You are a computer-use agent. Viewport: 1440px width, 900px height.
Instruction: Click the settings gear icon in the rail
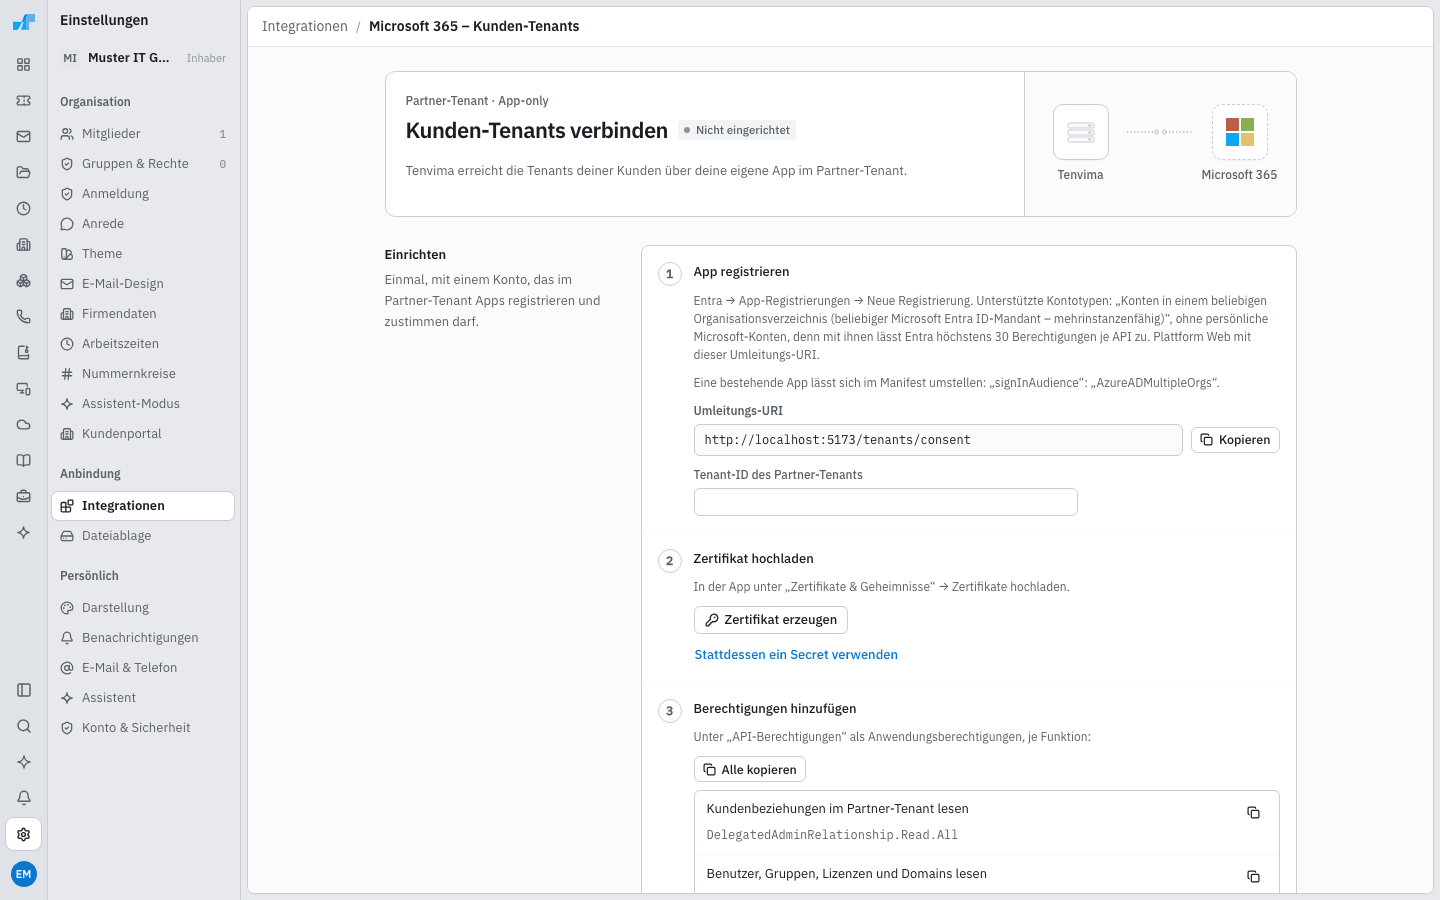[24, 834]
